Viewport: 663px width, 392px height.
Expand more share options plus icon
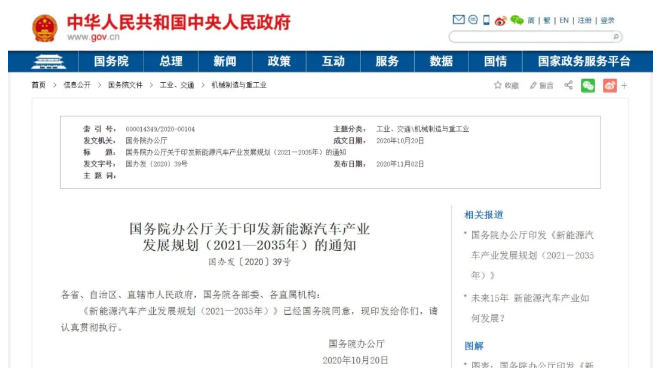[624, 85]
